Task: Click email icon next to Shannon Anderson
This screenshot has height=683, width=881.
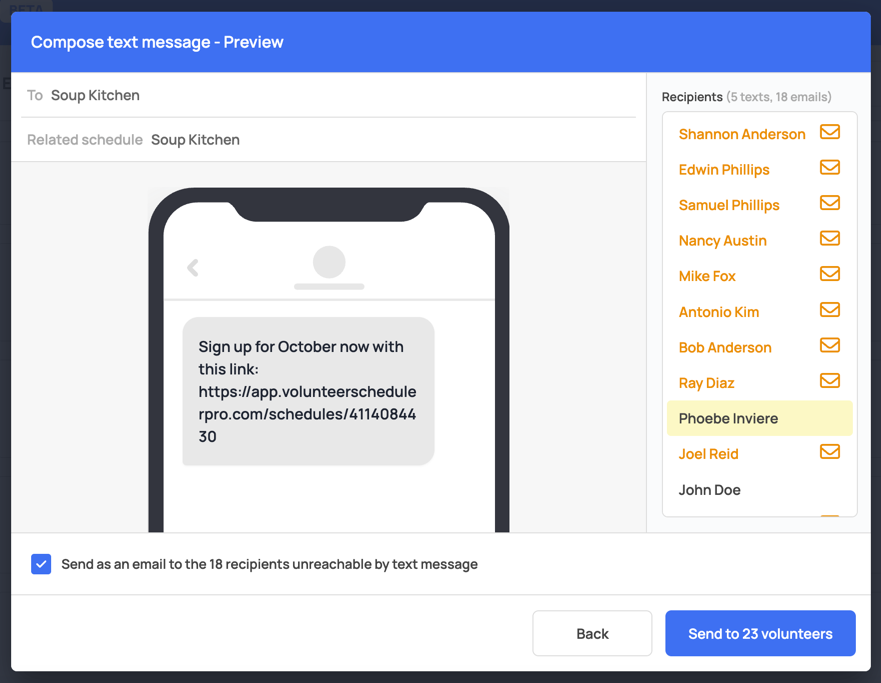Action: (830, 132)
